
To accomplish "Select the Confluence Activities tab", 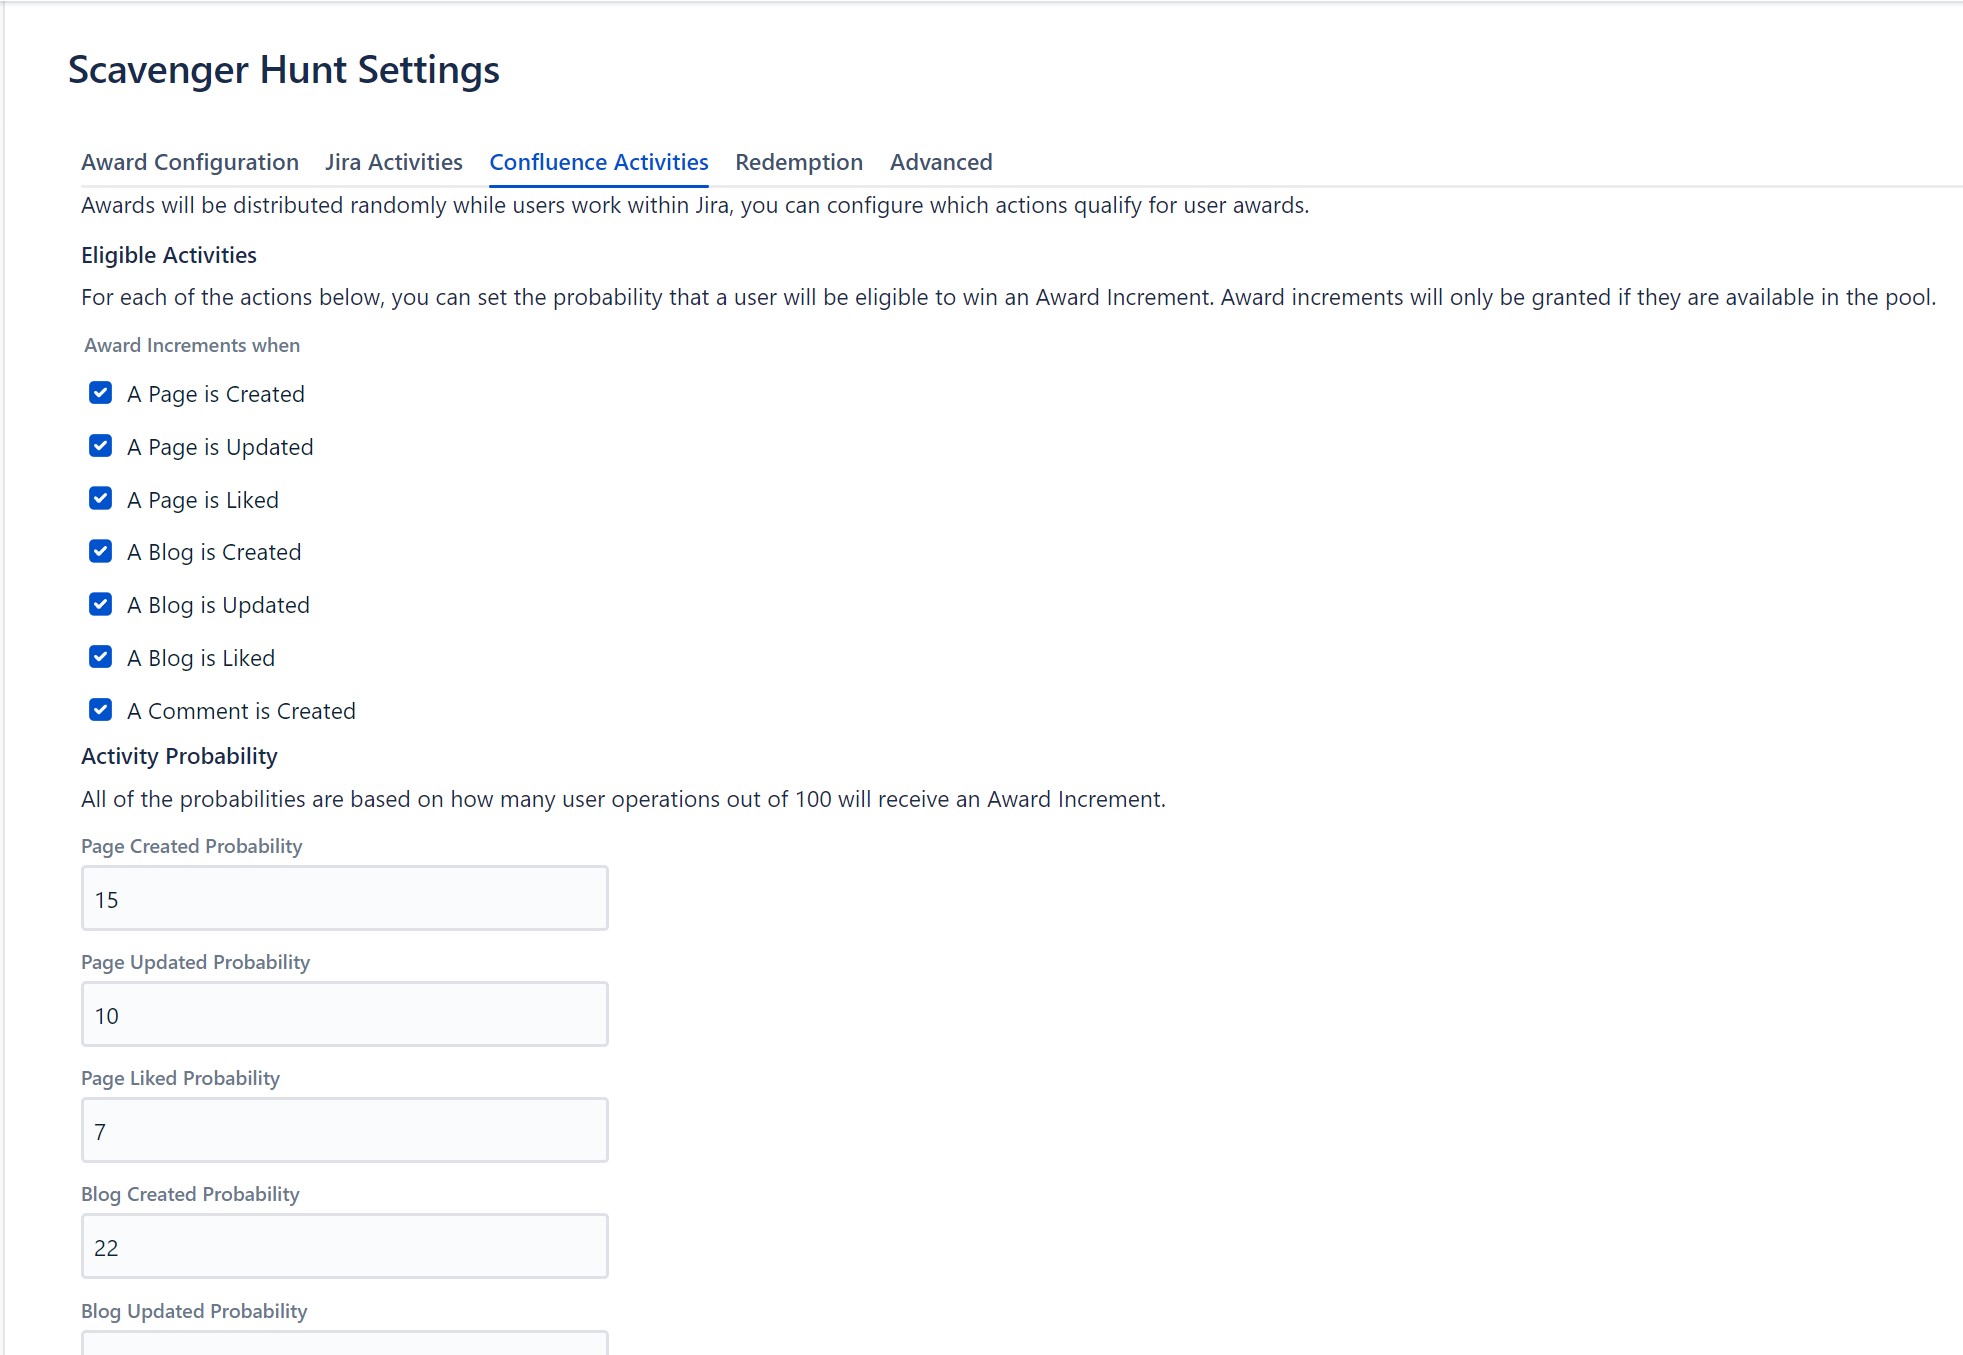I will pos(598,162).
